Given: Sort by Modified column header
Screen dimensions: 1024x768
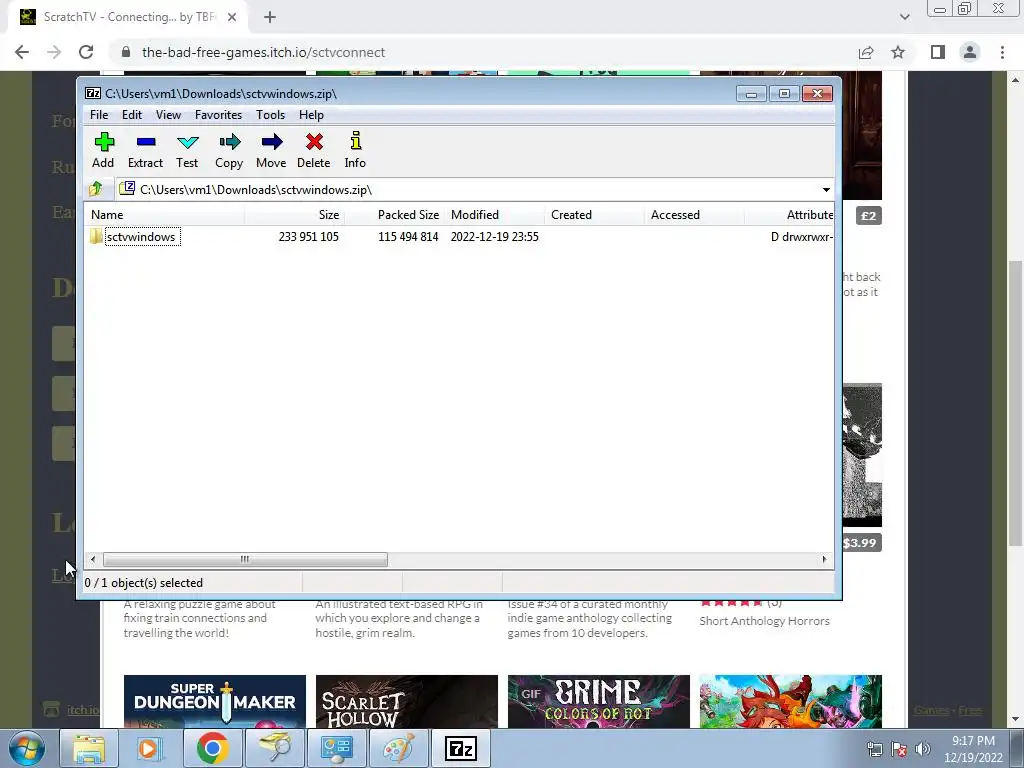Looking at the screenshot, I should [494, 215].
